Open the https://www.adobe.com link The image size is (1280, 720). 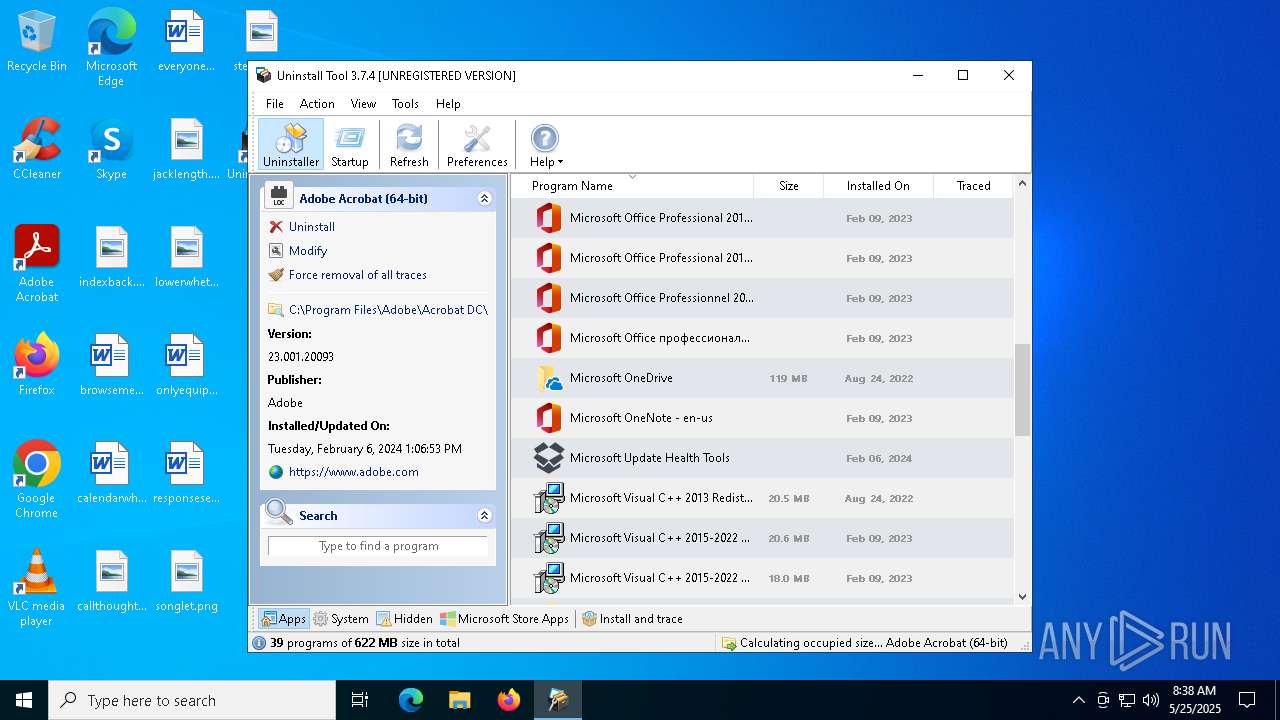pyautogui.click(x=353, y=472)
